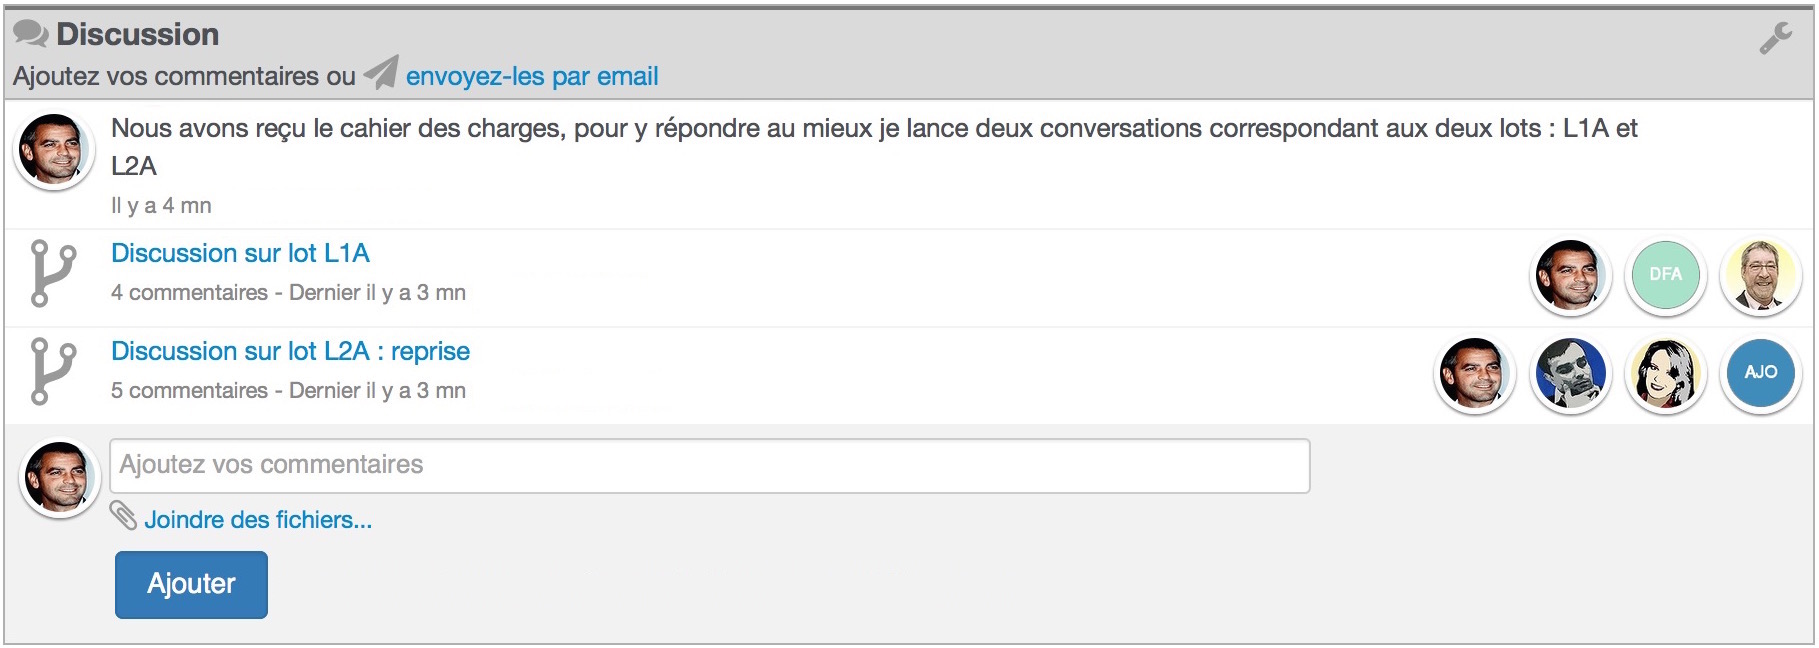Click the paperclip attachment icon

(x=123, y=515)
